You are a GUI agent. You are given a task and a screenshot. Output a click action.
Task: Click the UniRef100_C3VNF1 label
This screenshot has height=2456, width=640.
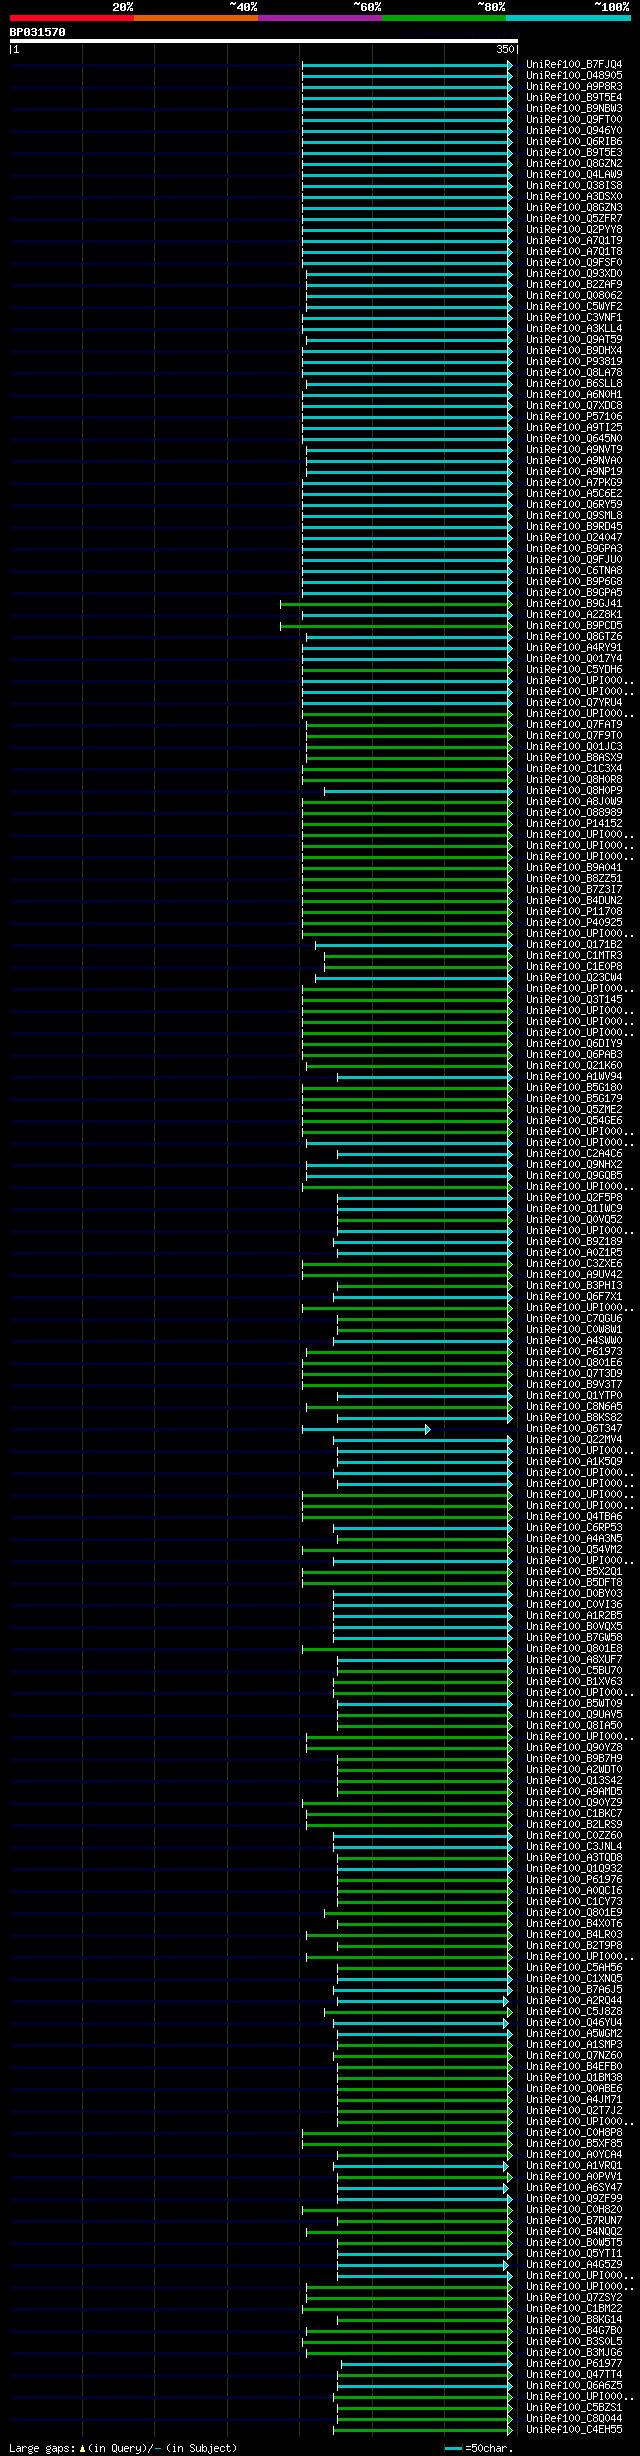click(x=574, y=317)
